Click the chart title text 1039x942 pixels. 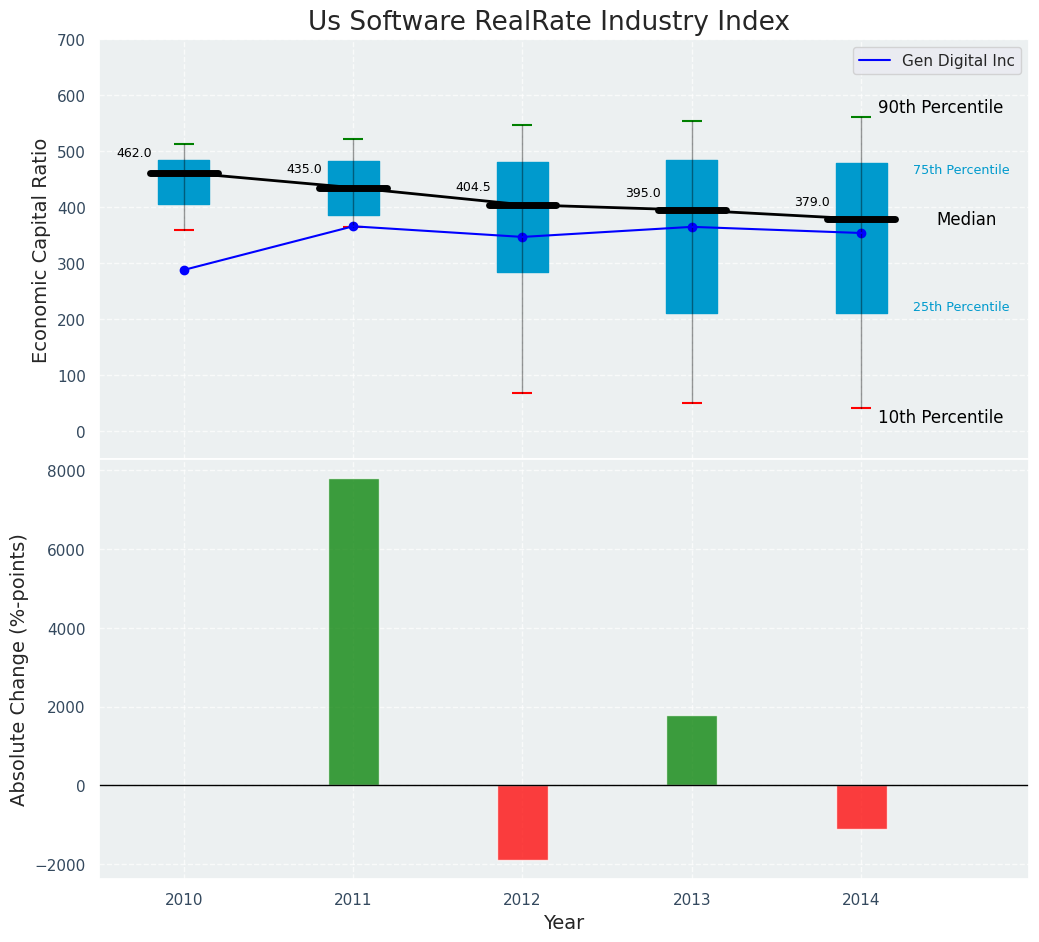[548, 22]
